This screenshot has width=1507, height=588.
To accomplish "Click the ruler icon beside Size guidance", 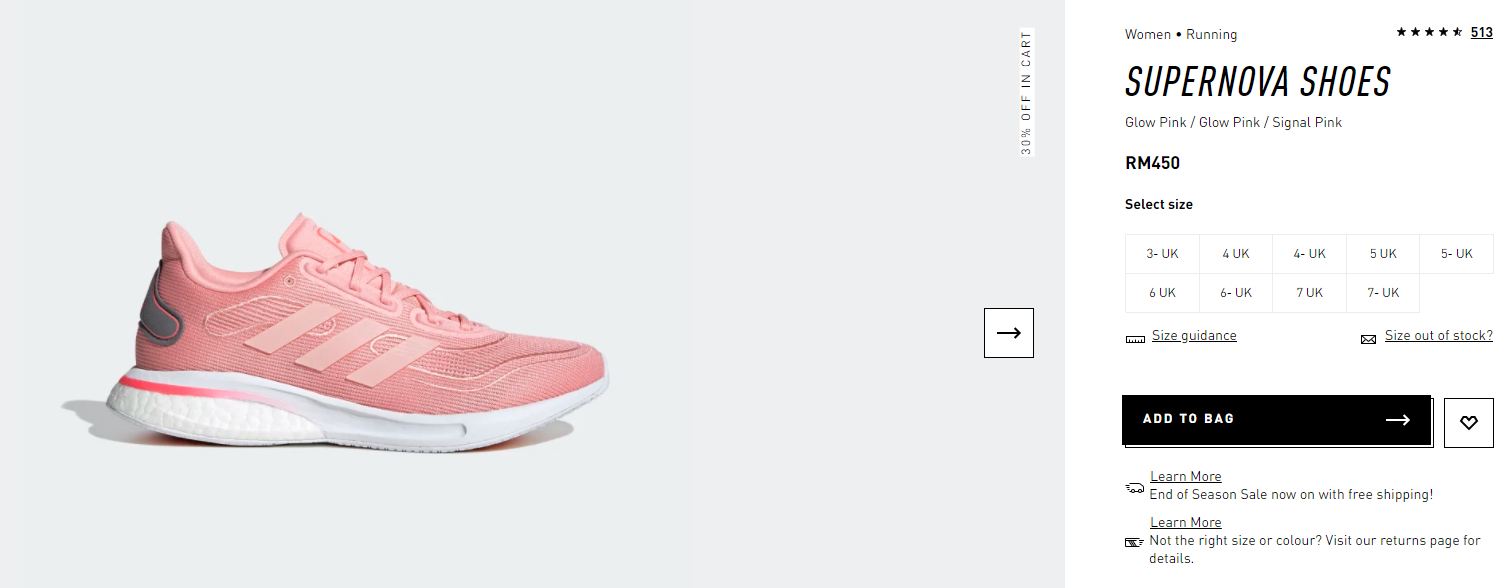I will coord(1135,340).
